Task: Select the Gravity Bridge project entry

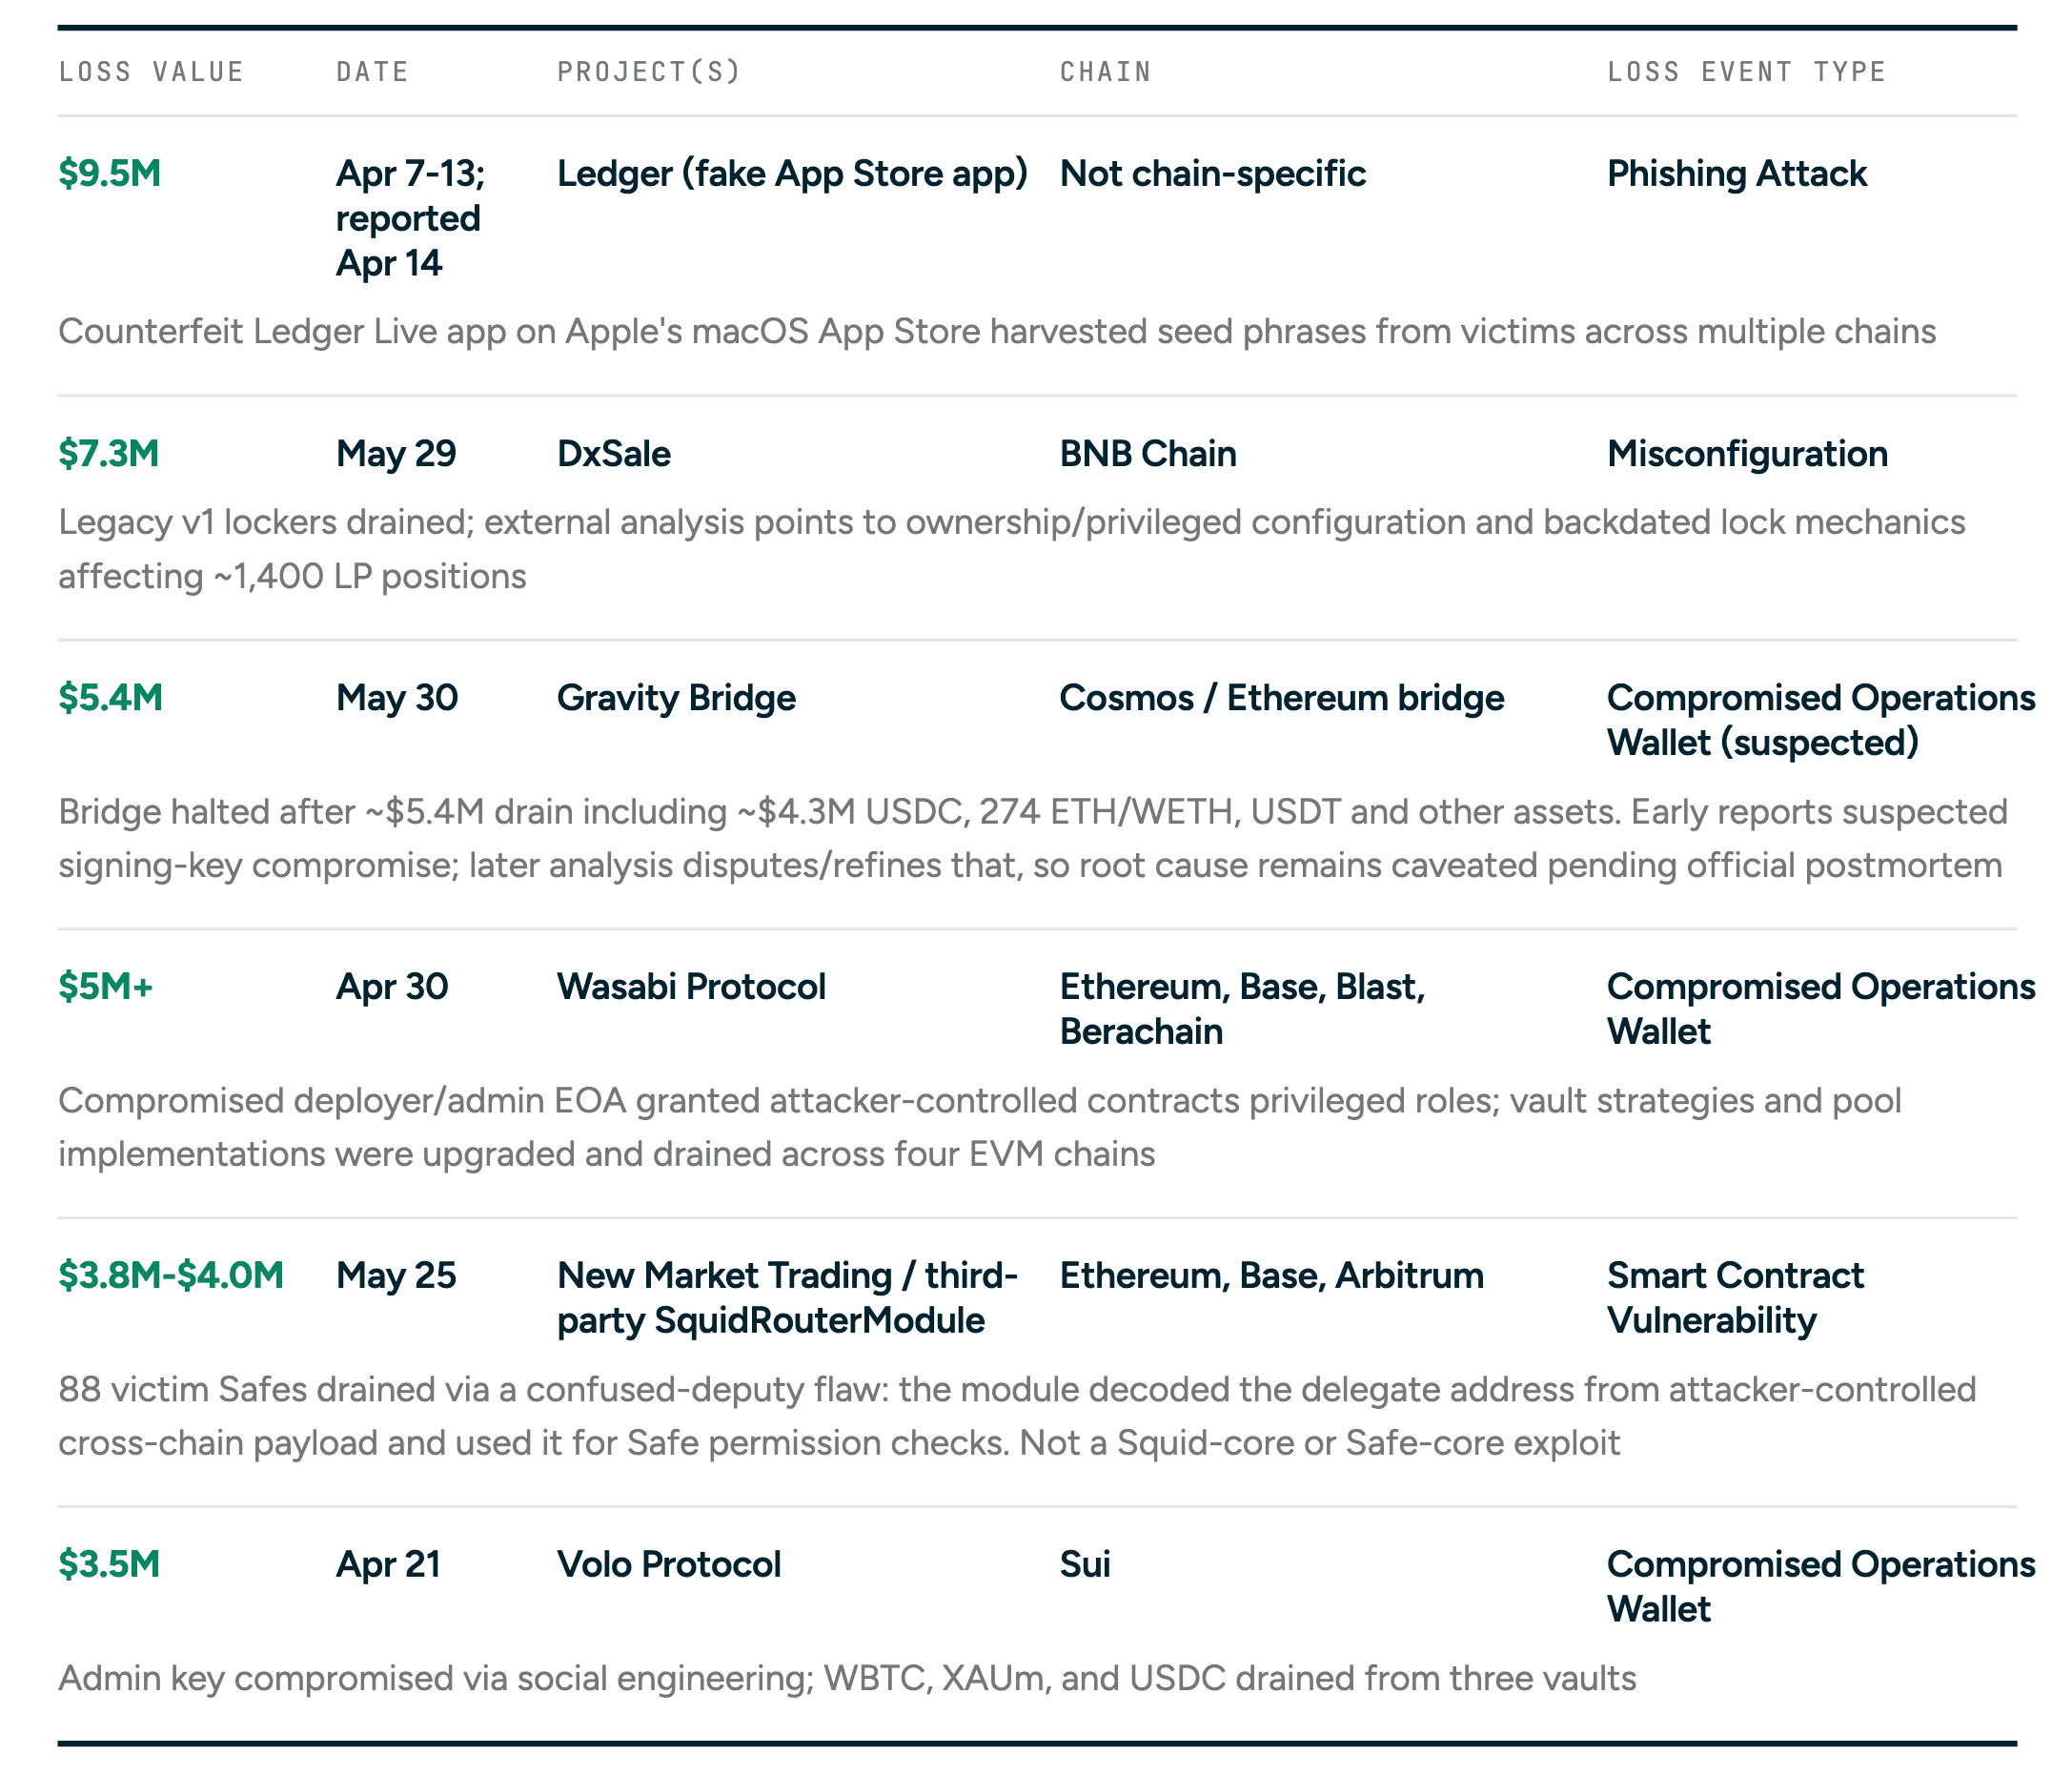Action: [676, 698]
